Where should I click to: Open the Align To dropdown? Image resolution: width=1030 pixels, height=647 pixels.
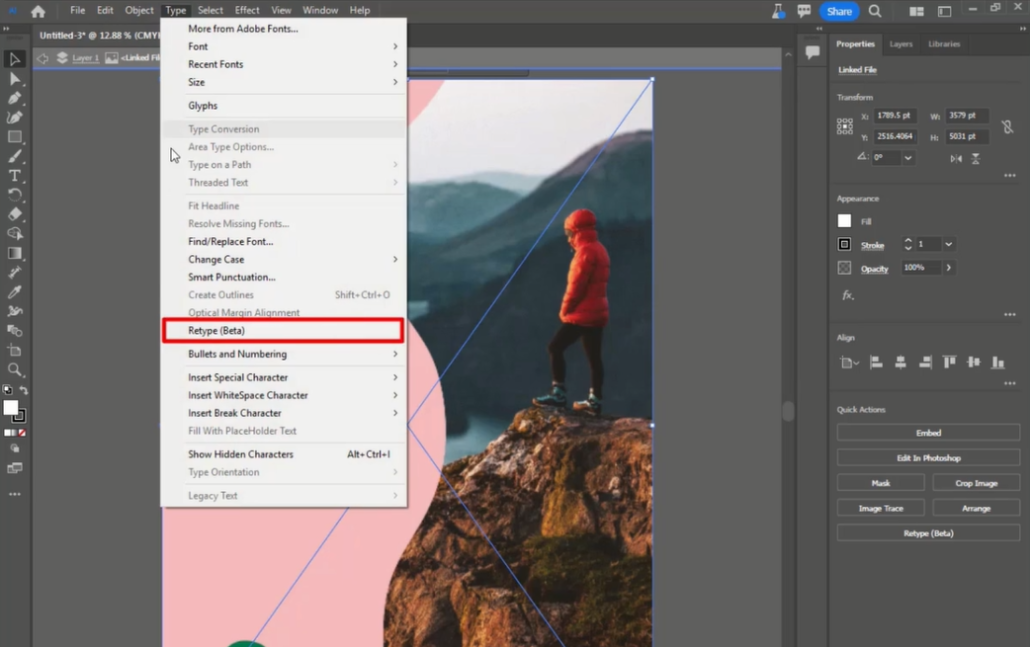pyautogui.click(x=850, y=363)
